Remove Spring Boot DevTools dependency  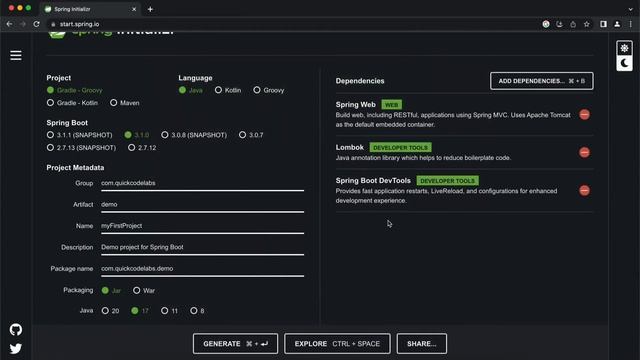[584, 190]
